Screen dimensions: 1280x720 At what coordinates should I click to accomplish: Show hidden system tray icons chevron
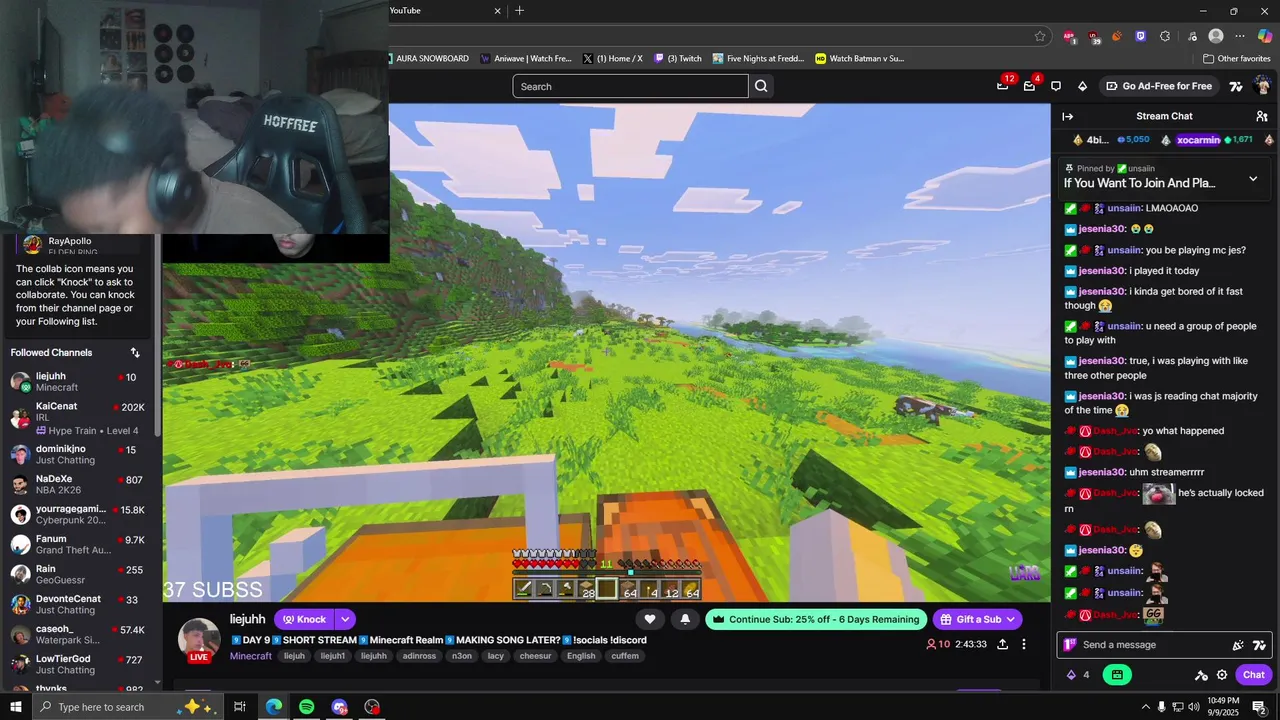click(1145, 707)
